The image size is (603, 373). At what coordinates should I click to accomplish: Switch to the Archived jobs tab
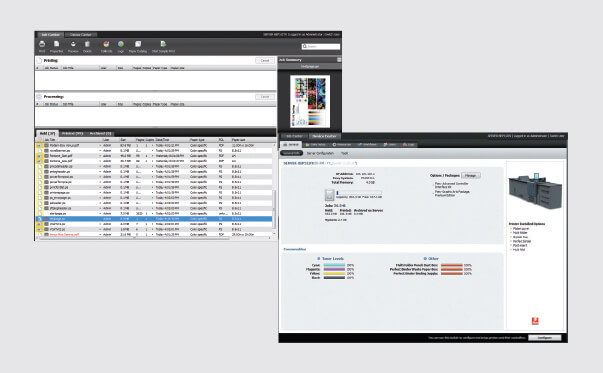click(x=100, y=133)
